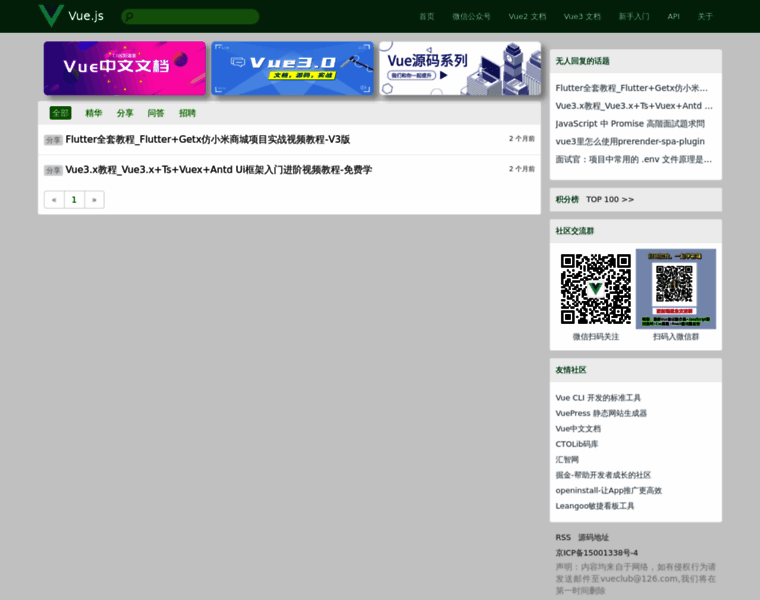Click the 分享 tag beside the Flutter topic
760x600 pixels.
click(53, 140)
